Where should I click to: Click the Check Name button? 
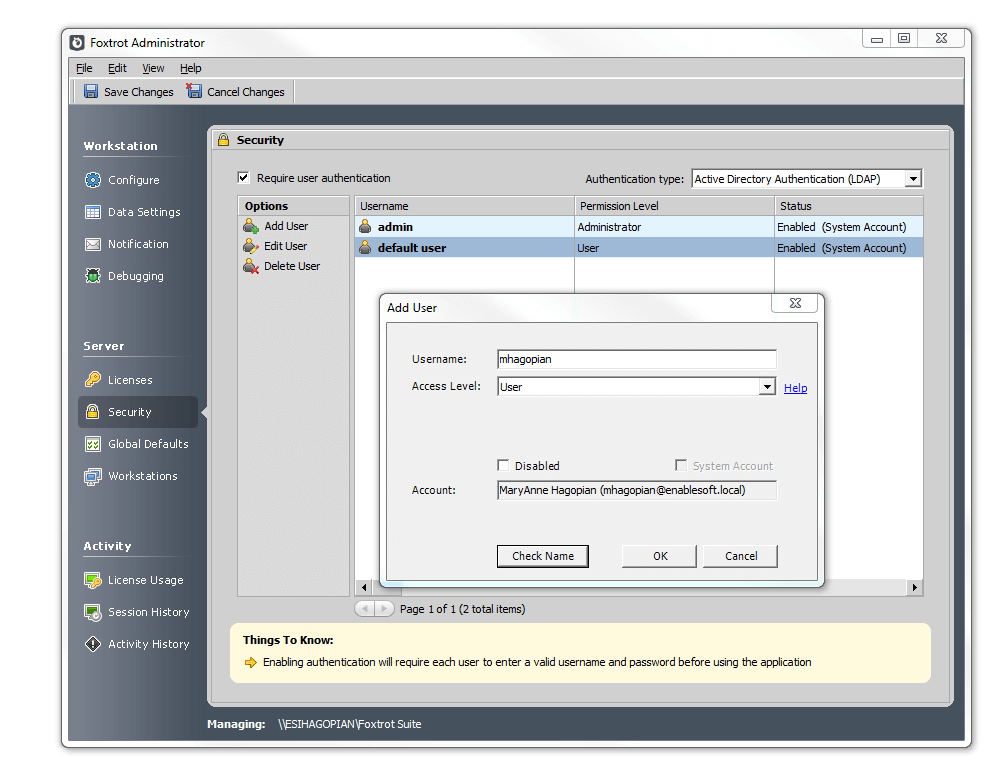pyautogui.click(x=543, y=556)
